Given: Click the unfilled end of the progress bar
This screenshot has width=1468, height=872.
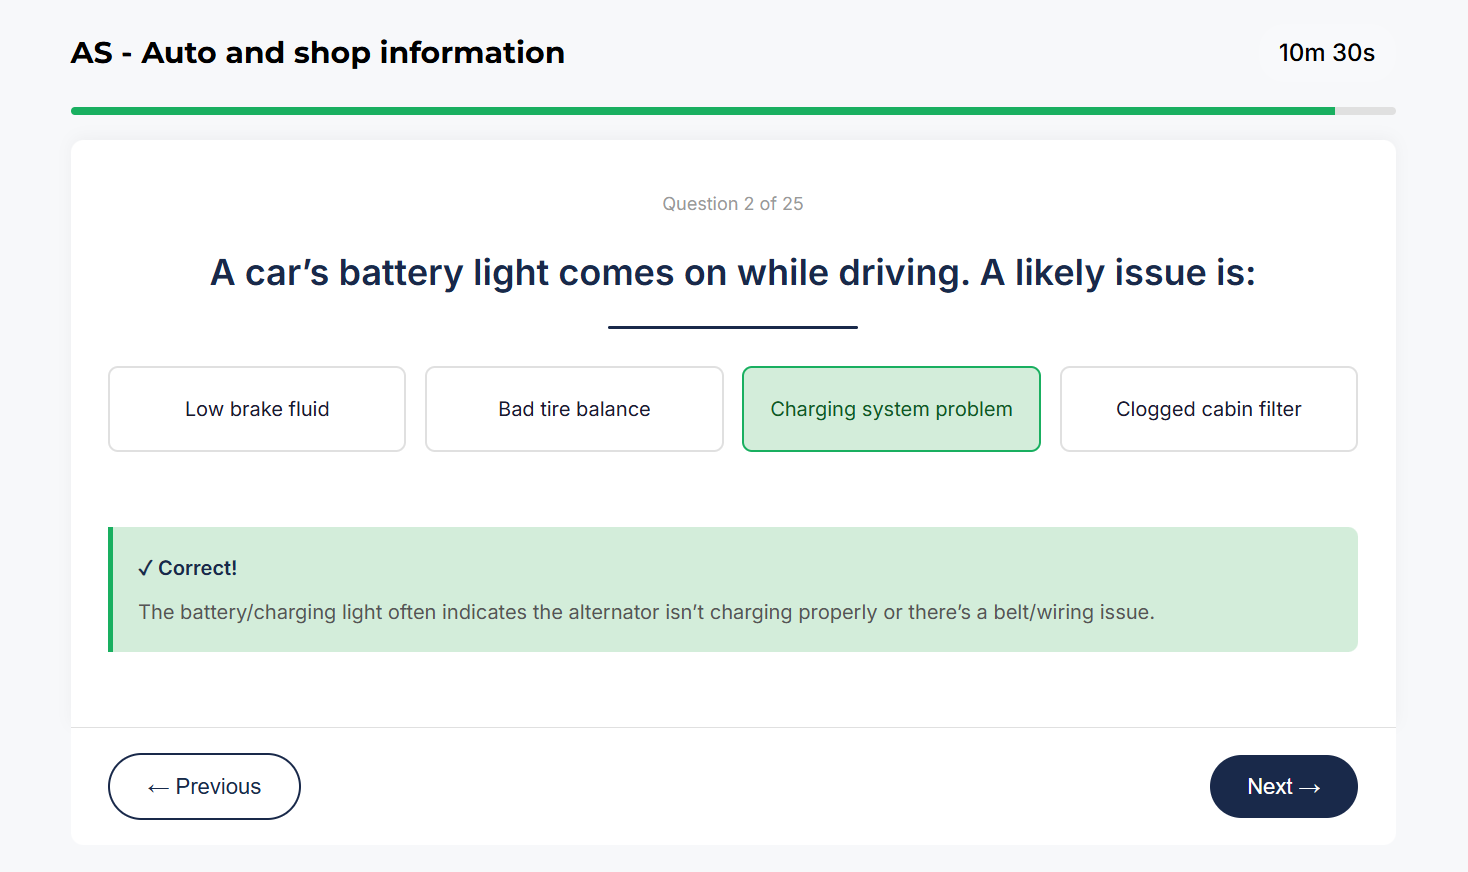Looking at the screenshot, I should (x=1365, y=110).
